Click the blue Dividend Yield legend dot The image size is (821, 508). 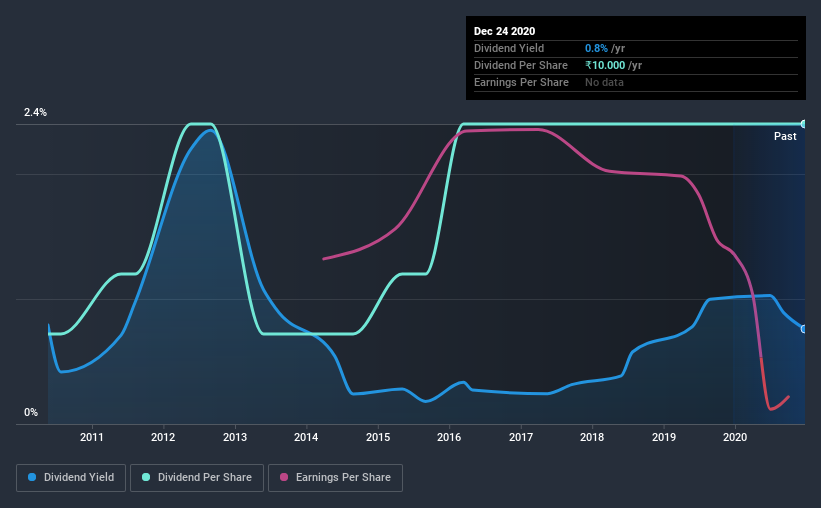32,477
